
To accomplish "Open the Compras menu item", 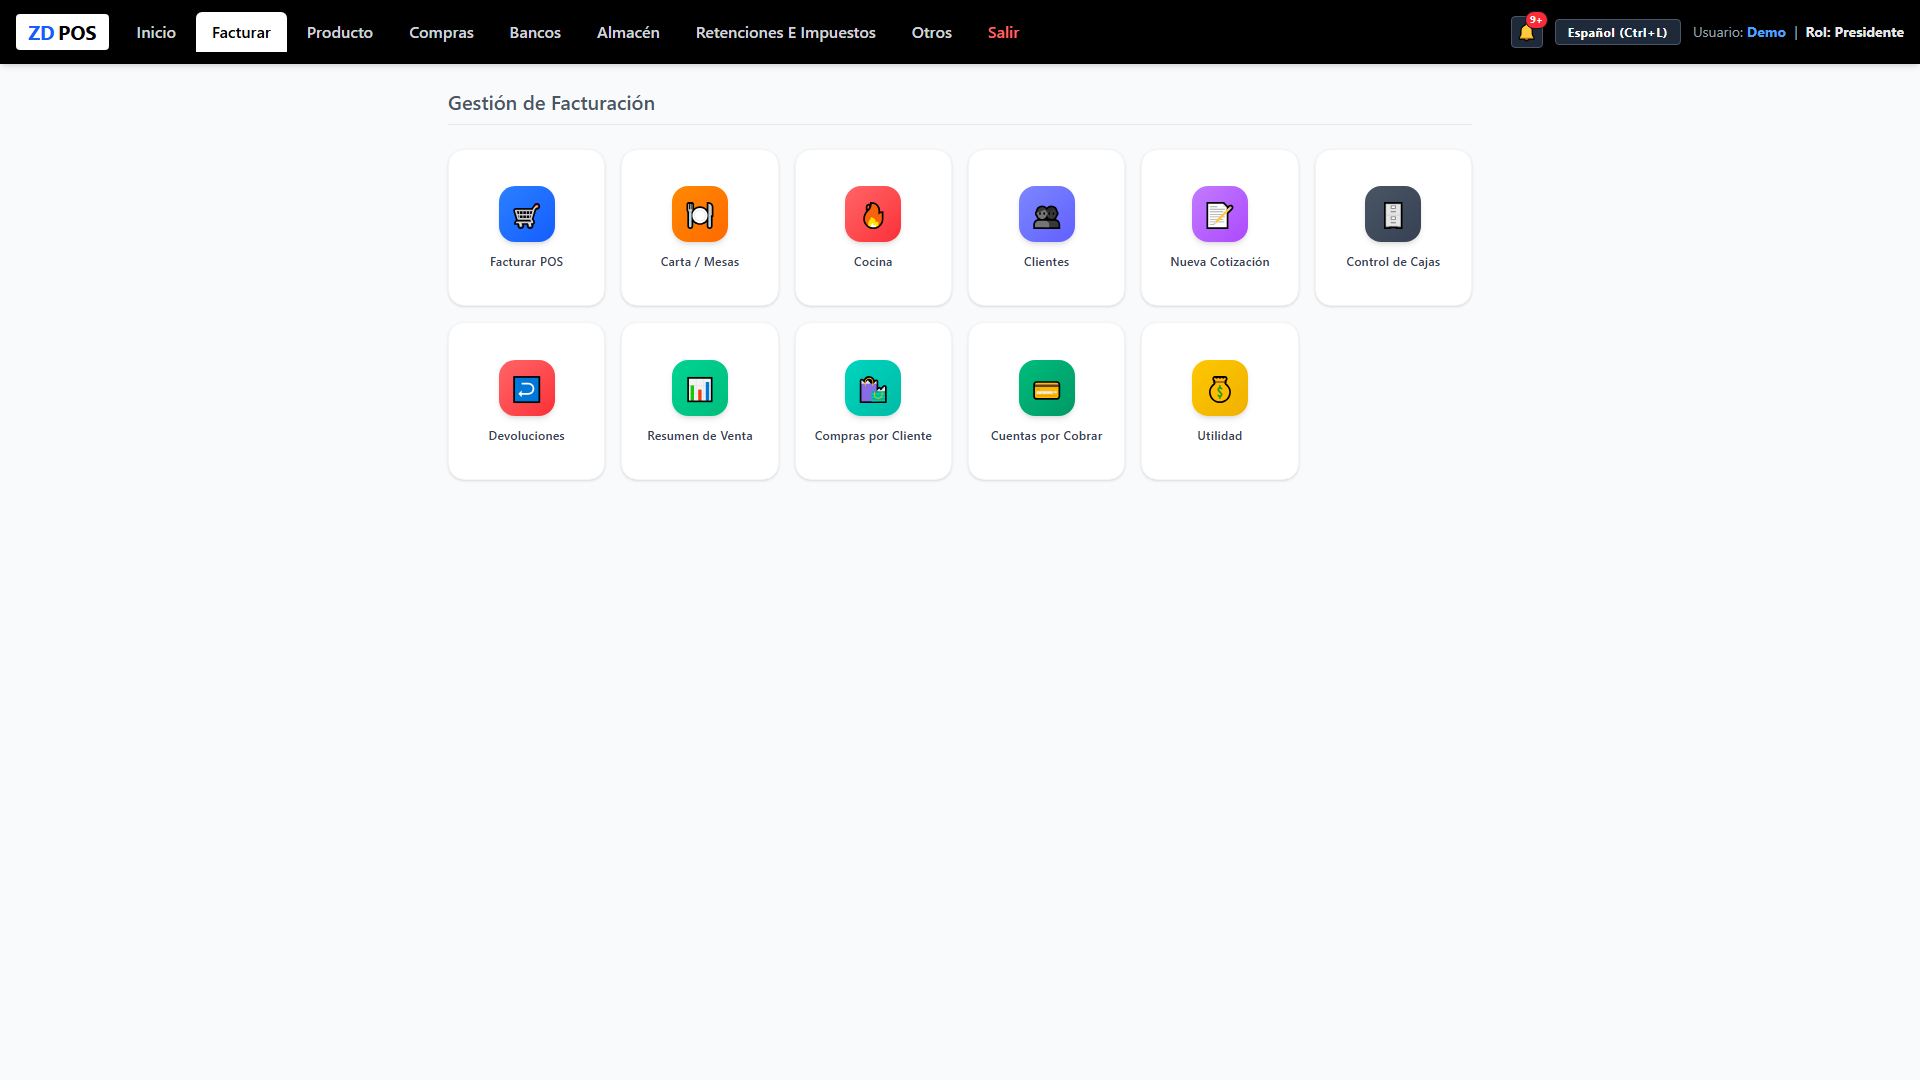I will (x=441, y=32).
